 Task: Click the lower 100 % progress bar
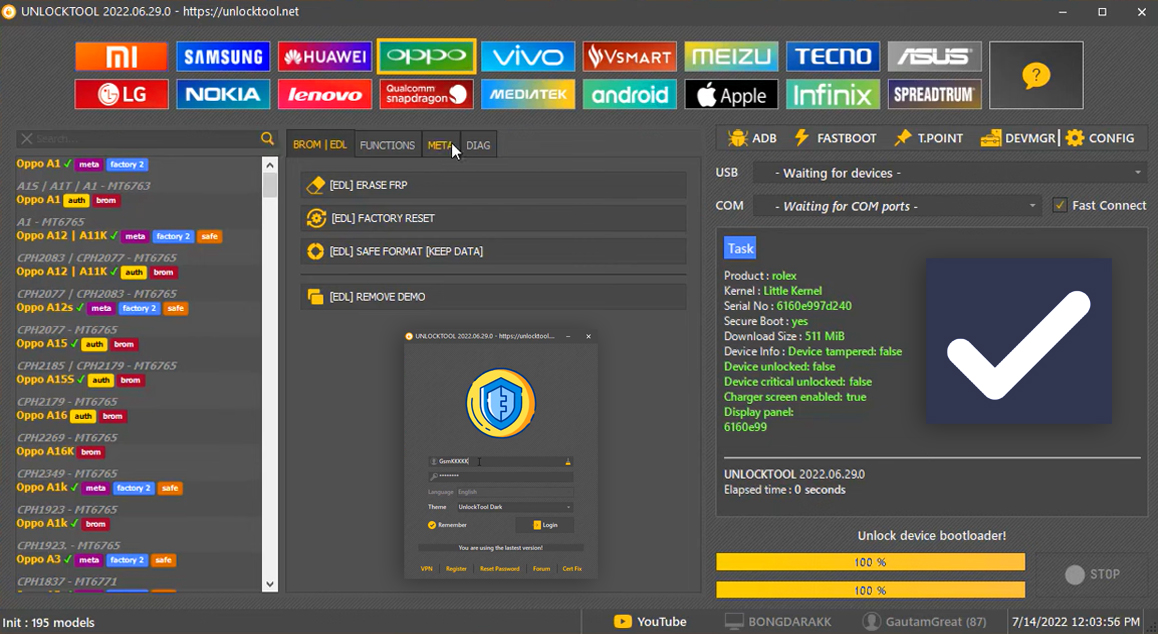870,590
